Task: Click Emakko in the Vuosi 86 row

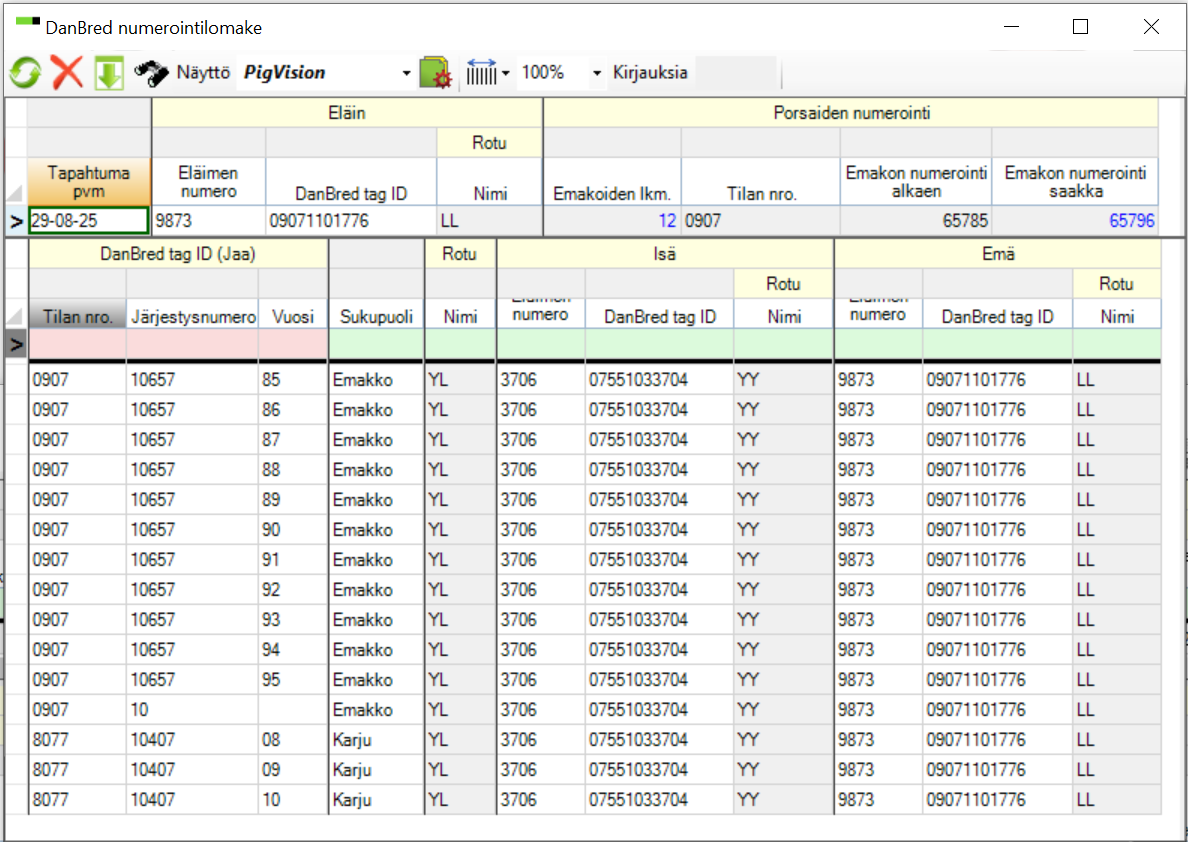Action: click(x=376, y=409)
